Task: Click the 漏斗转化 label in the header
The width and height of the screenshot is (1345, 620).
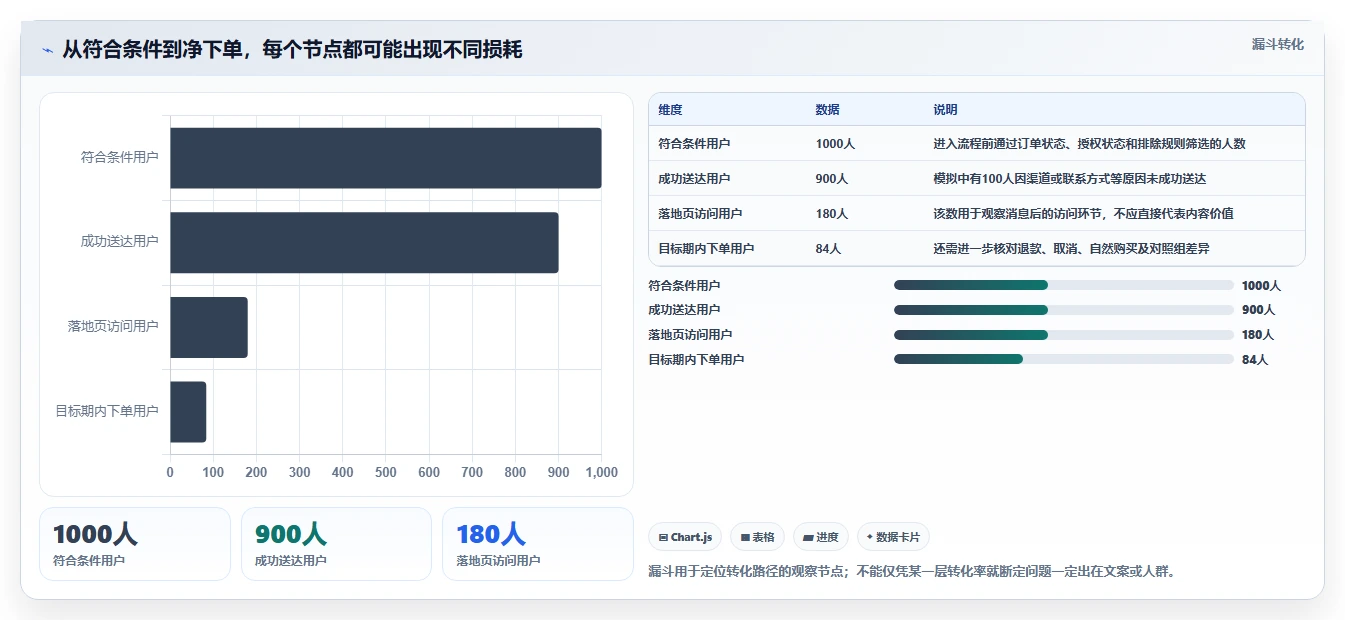Action: click(x=1278, y=44)
